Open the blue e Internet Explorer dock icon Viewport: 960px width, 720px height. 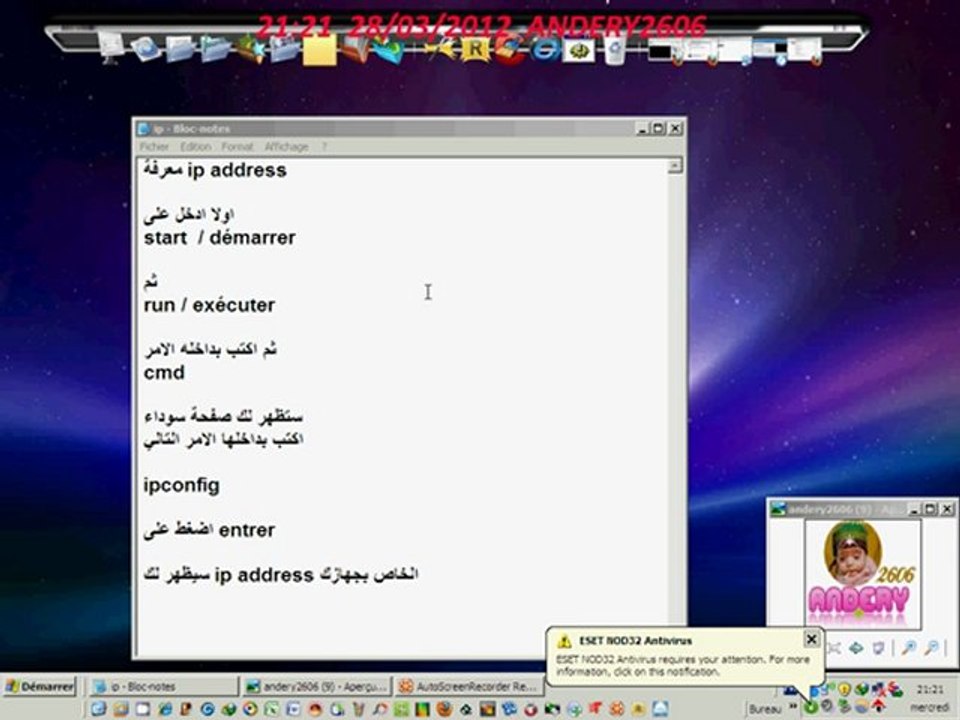tap(544, 50)
